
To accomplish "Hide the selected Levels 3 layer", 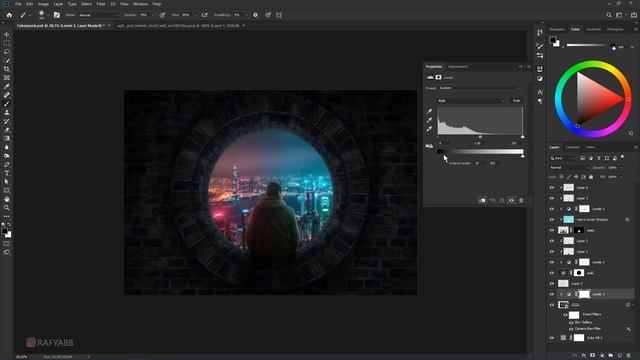I will [552, 294].
